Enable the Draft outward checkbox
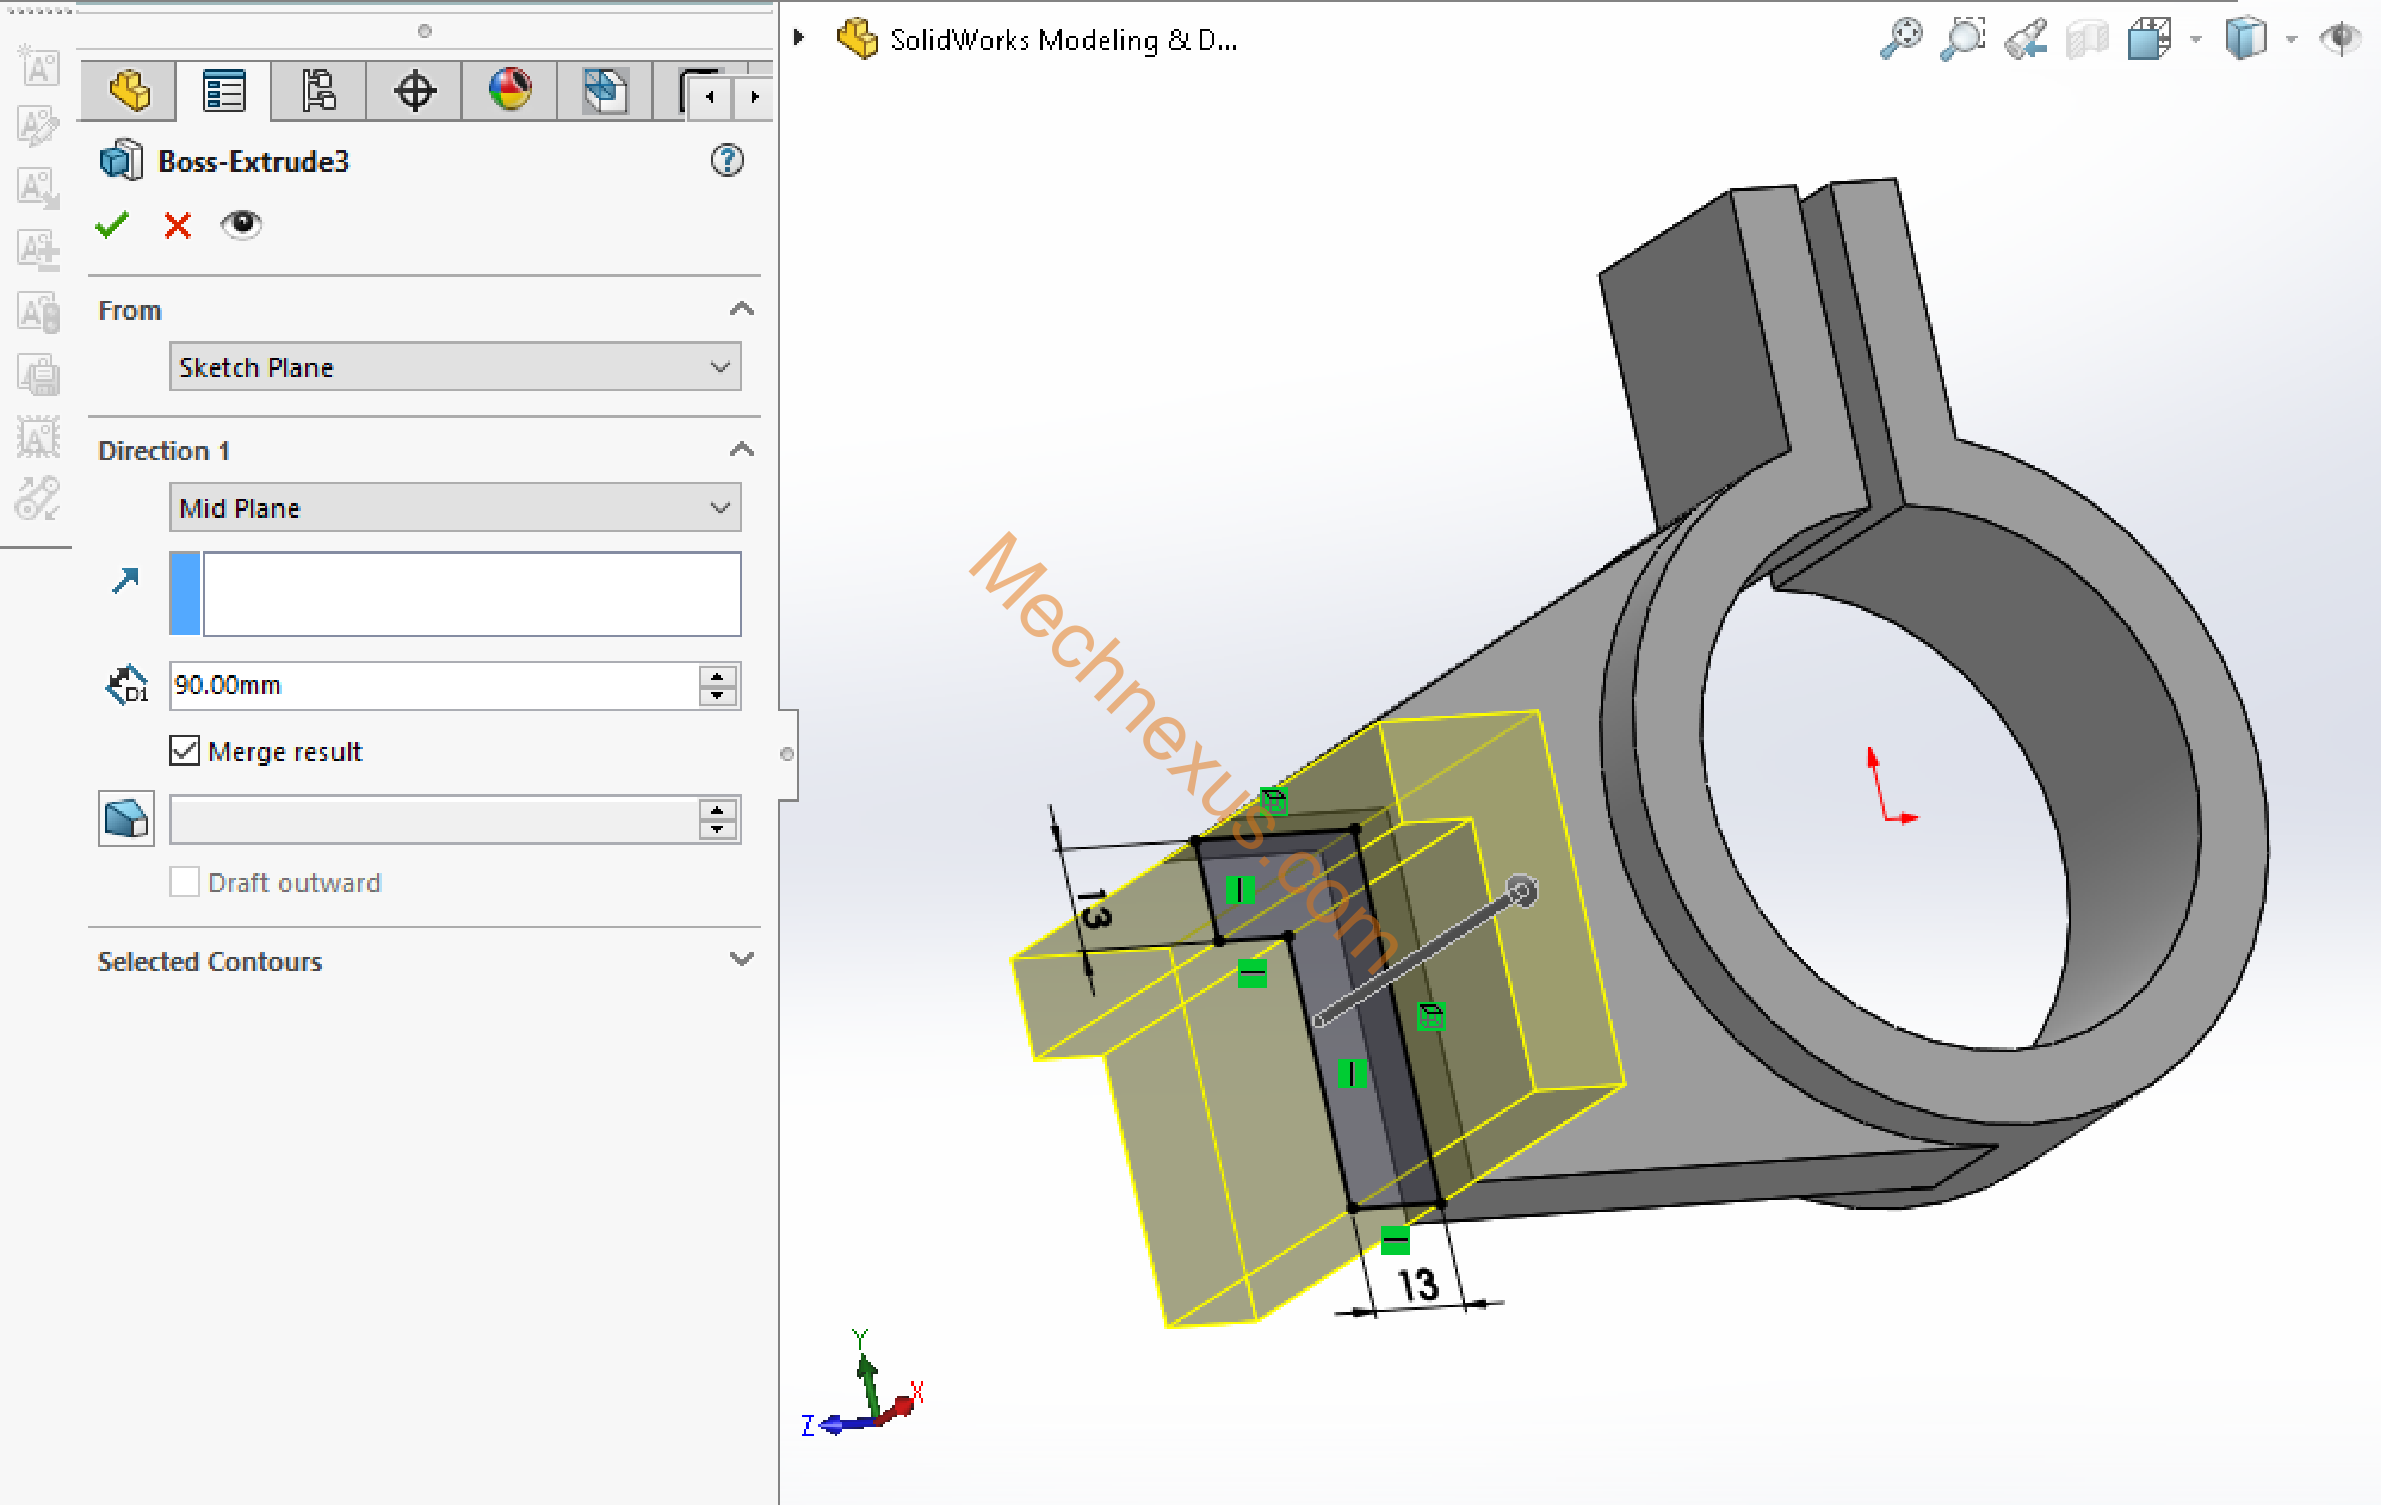 (185, 882)
